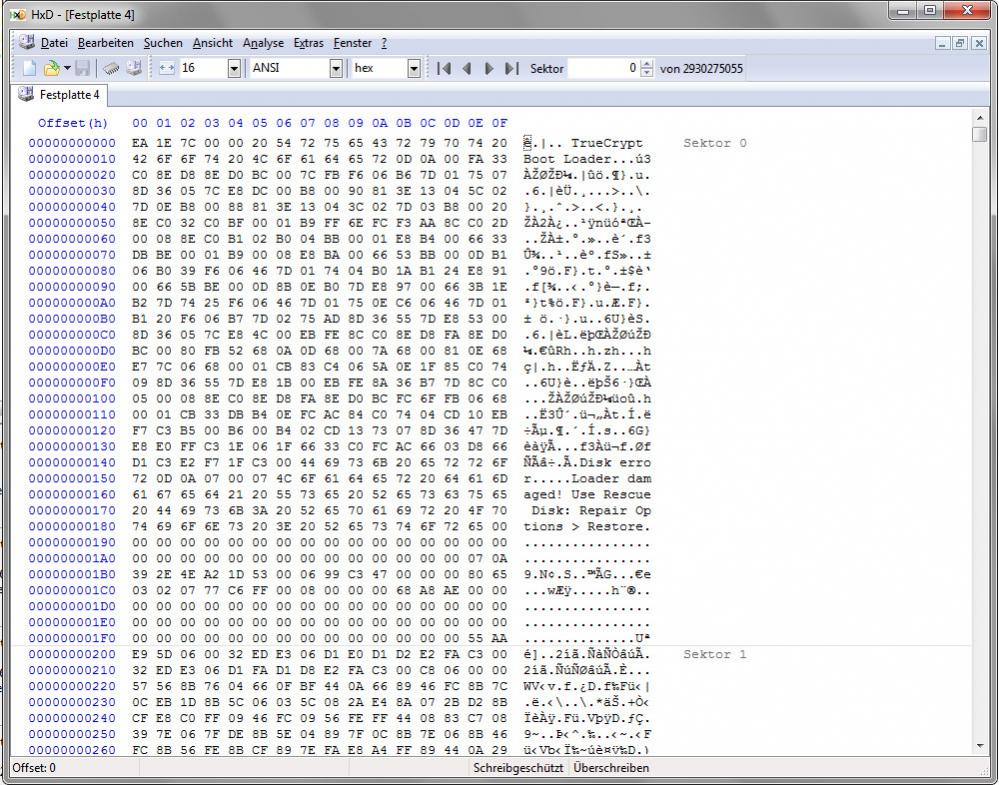The height and width of the screenshot is (785, 999).
Task: Select the Festplatte 4 tab
Action: [x=60, y=95]
